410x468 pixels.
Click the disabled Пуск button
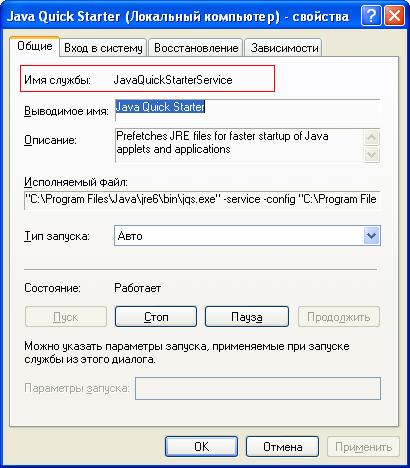pos(66,317)
